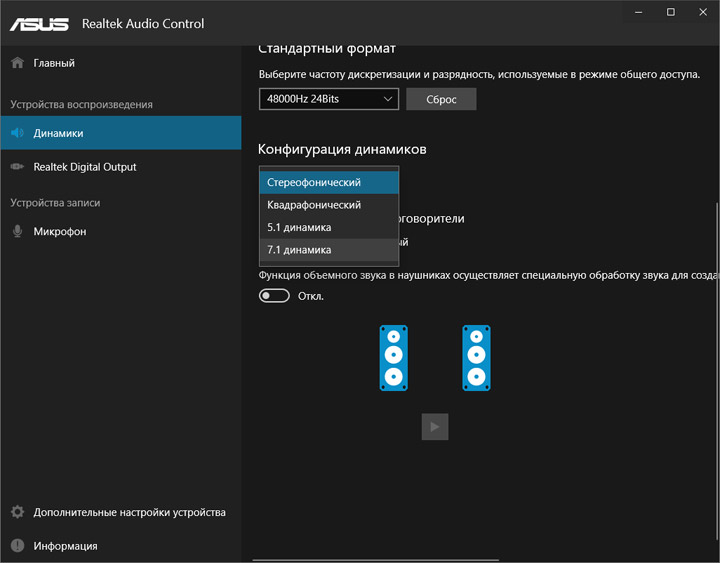Click the left blue speaker illustration
The height and width of the screenshot is (563, 720).
pyautogui.click(x=393, y=357)
